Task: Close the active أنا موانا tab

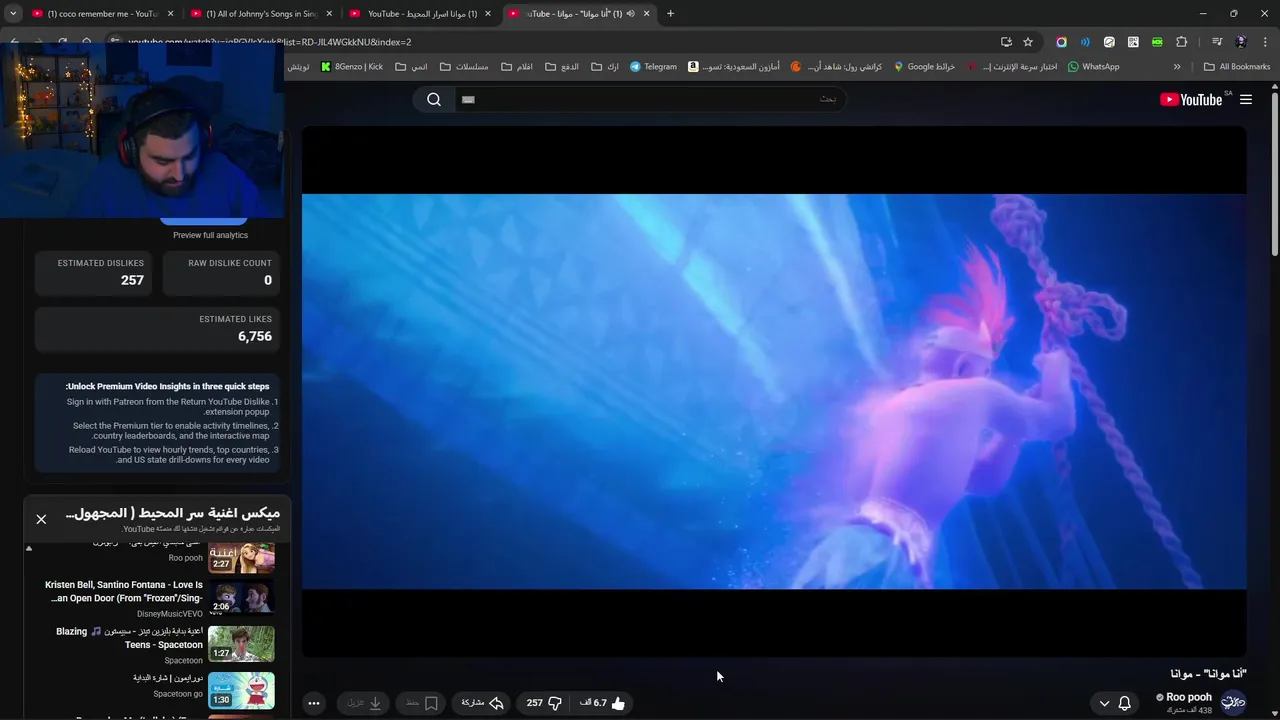Action: pos(646,14)
